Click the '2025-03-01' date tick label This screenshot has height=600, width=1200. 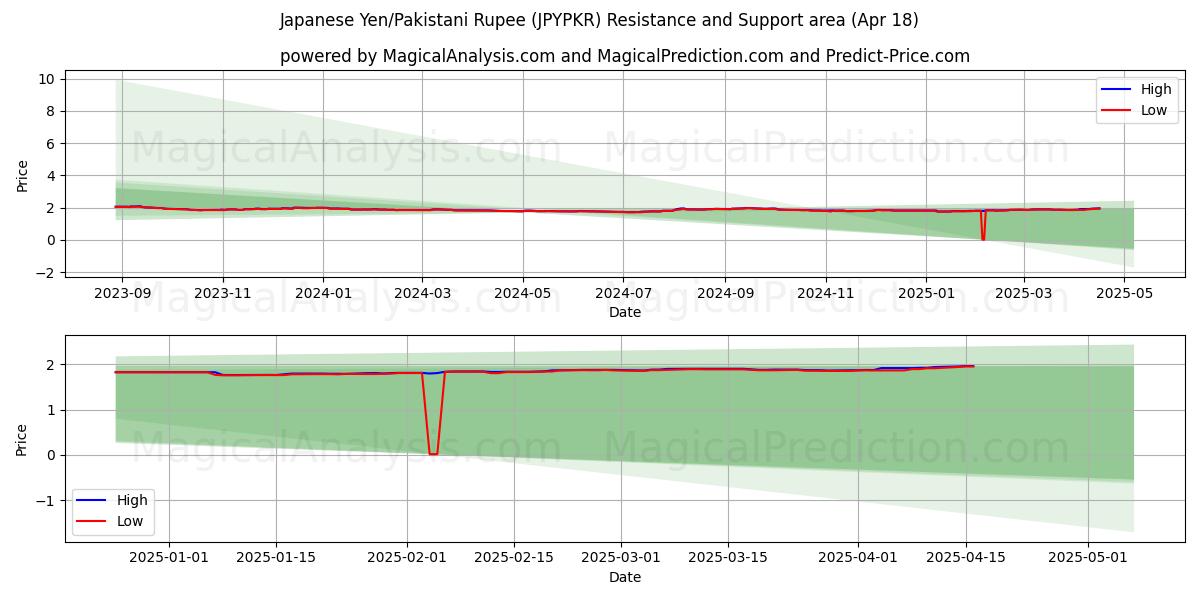tap(622, 558)
